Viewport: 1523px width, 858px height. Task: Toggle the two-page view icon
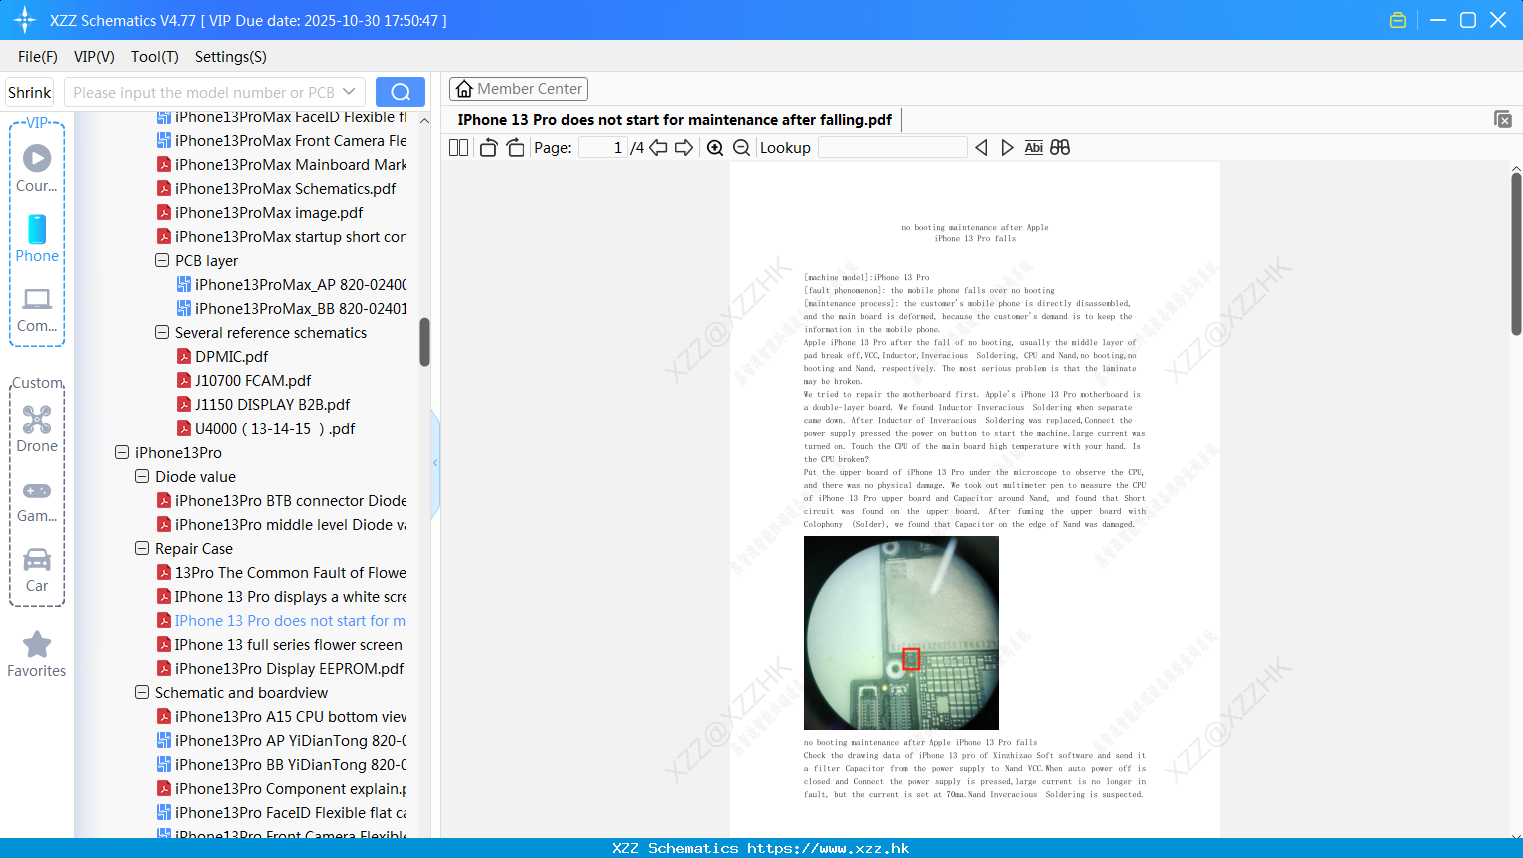coord(458,148)
